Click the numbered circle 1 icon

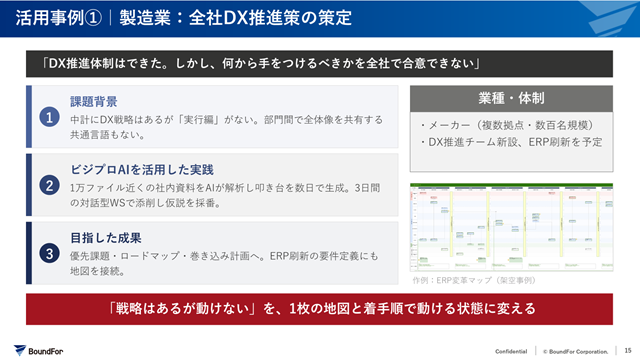[x=49, y=117]
